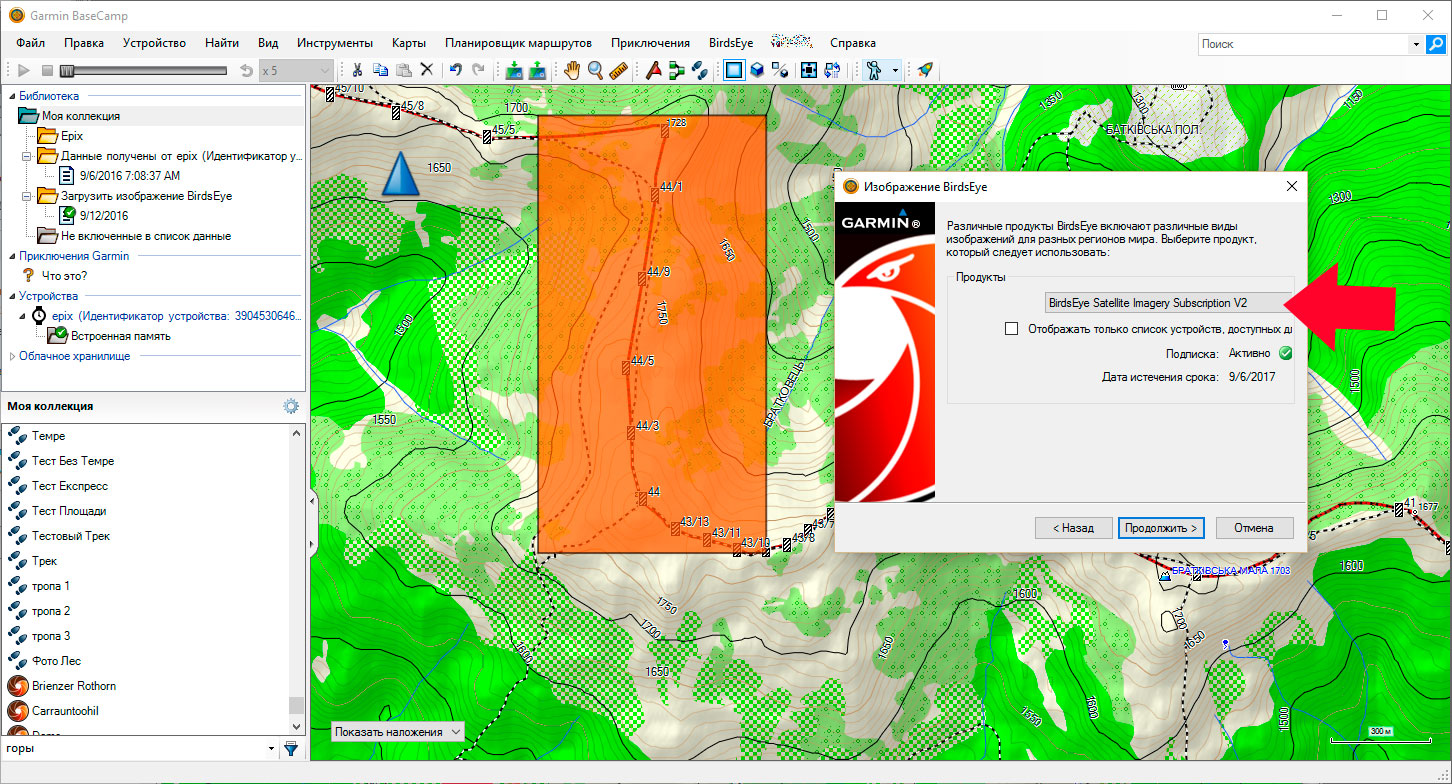Collapse the Загрузить изображение BirdsEye folder

[27, 196]
